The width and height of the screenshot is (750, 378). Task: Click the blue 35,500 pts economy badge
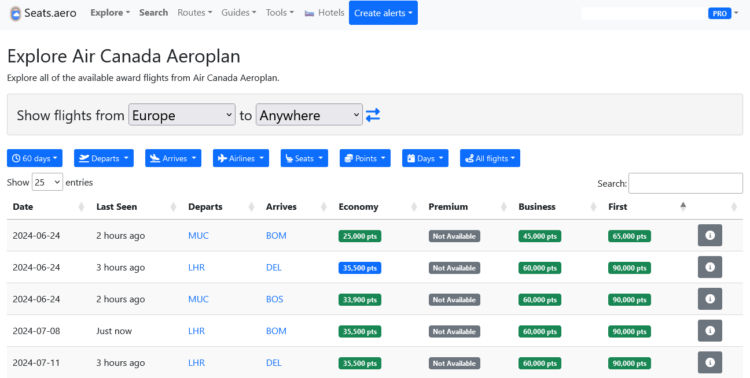click(360, 268)
